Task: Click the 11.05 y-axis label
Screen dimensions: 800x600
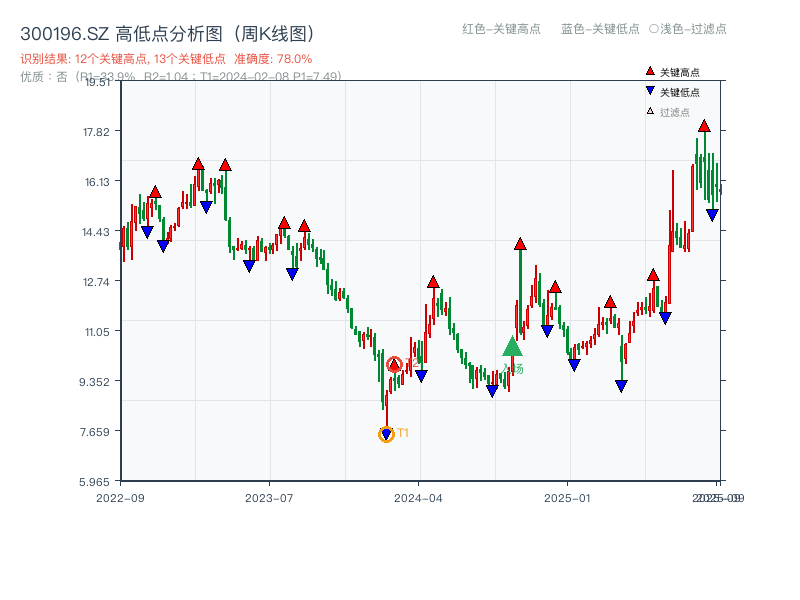Action: [x=97, y=332]
